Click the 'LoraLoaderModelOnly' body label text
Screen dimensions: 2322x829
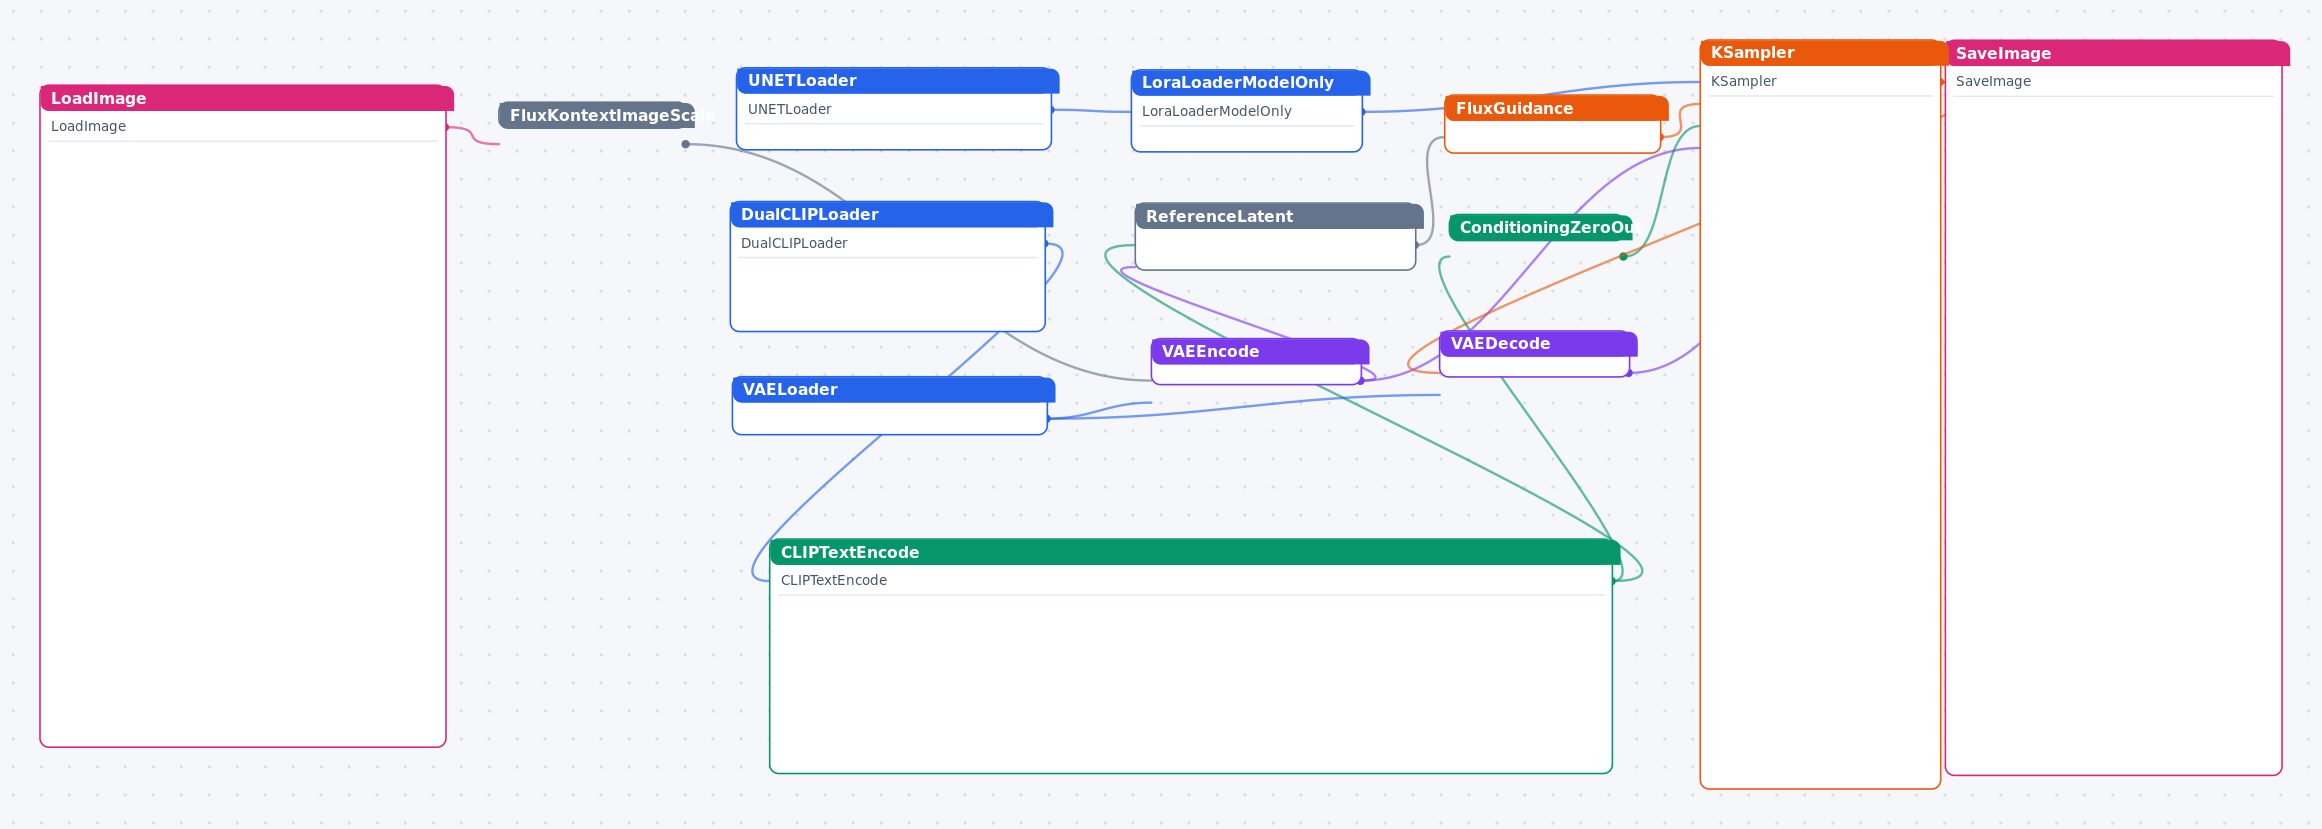point(1216,111)
